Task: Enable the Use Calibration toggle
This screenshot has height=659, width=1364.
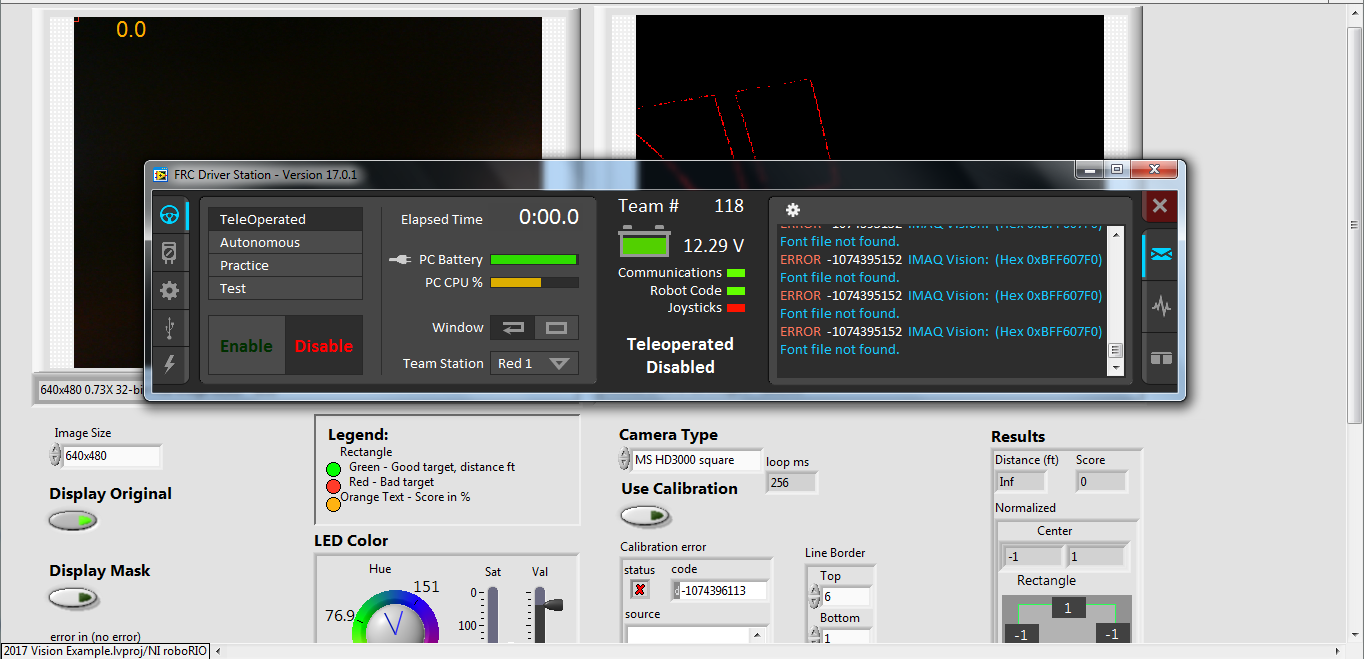Action: (645, 516)
